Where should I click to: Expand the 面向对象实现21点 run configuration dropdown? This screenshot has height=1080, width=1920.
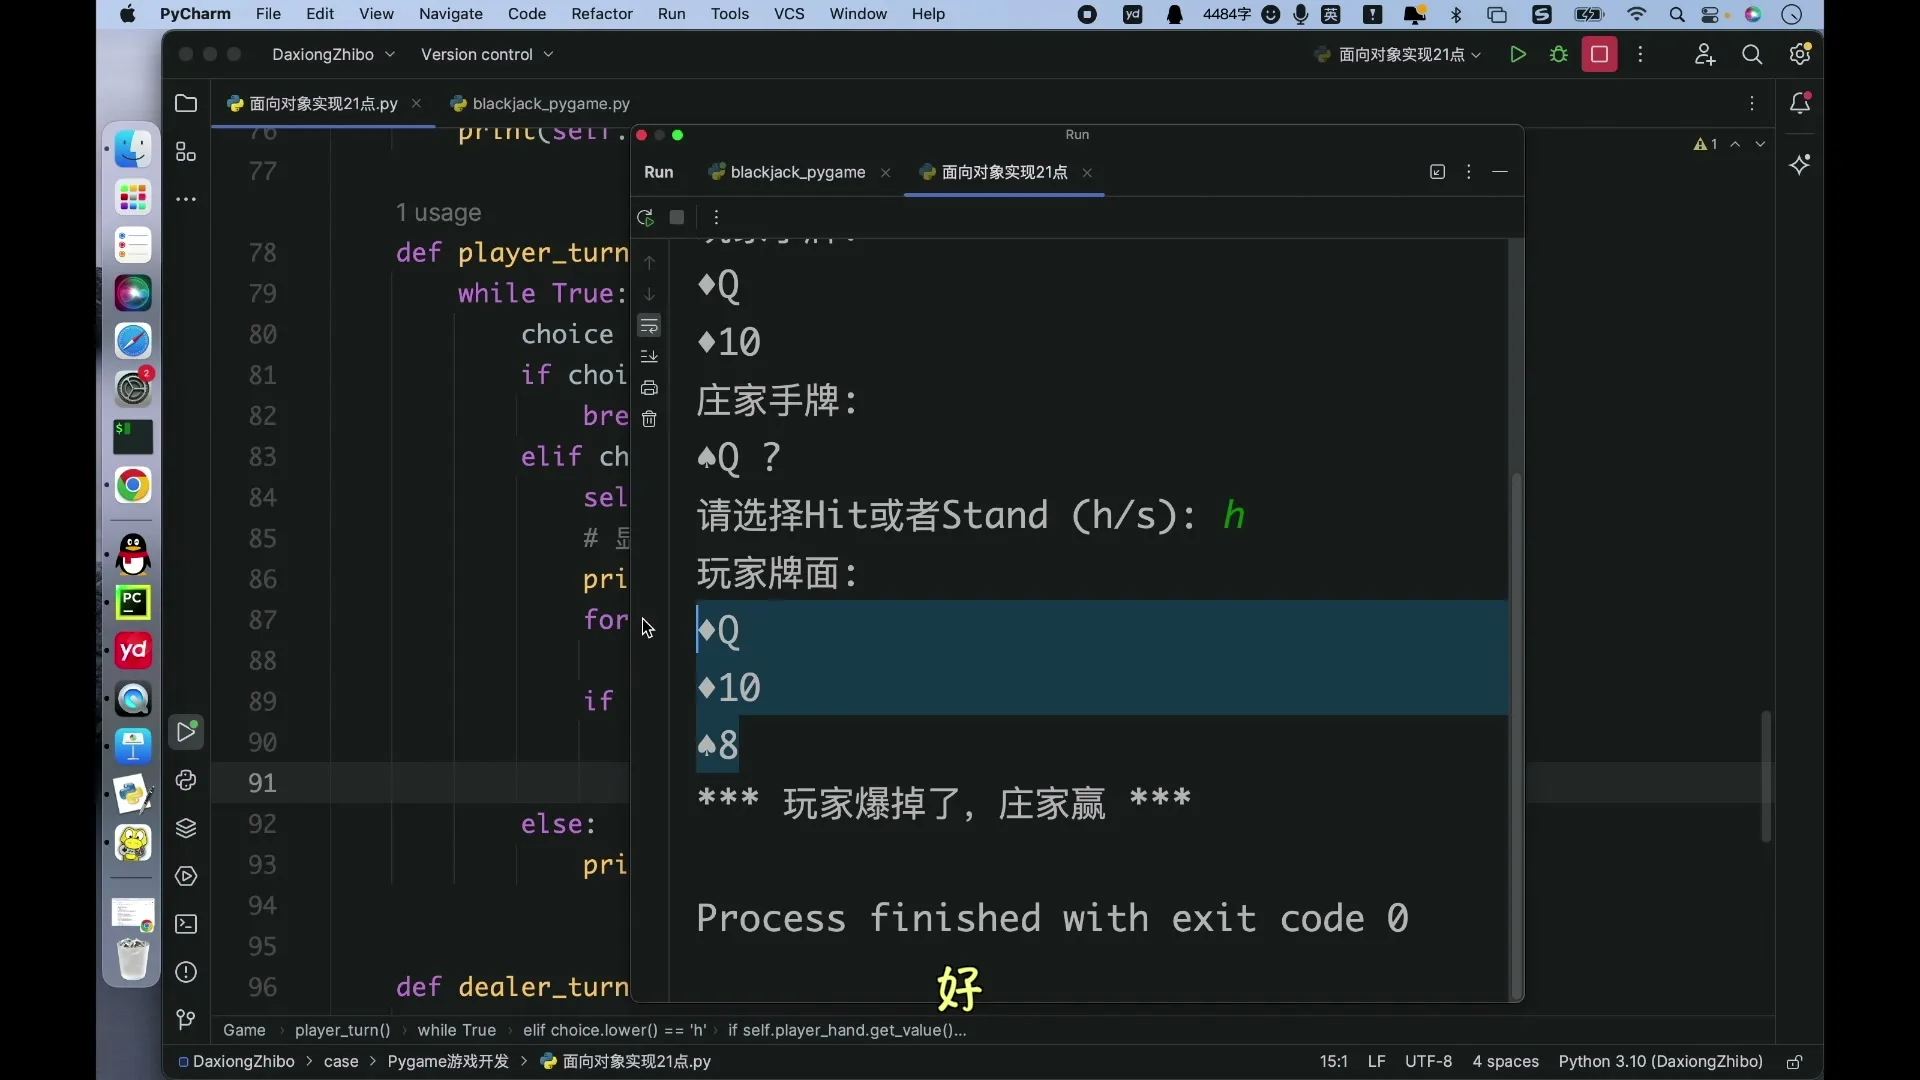point(1398,55)
